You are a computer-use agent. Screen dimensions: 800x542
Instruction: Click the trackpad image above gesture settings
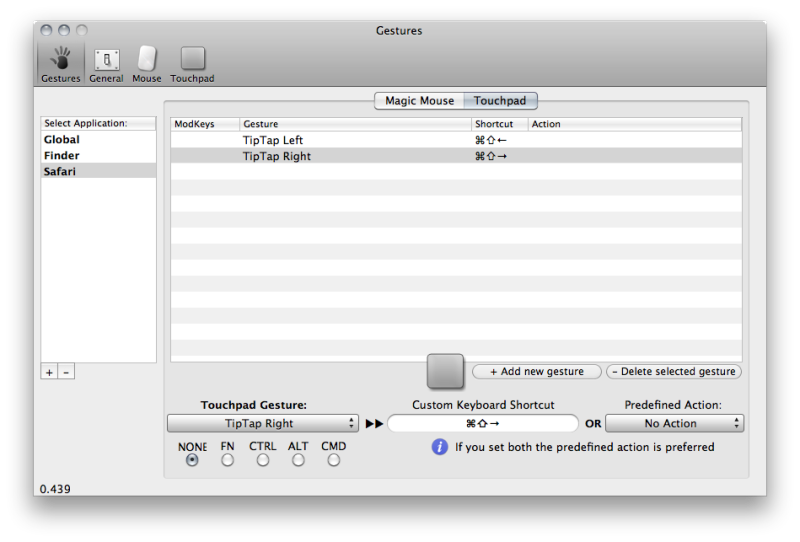click(445, 371)
